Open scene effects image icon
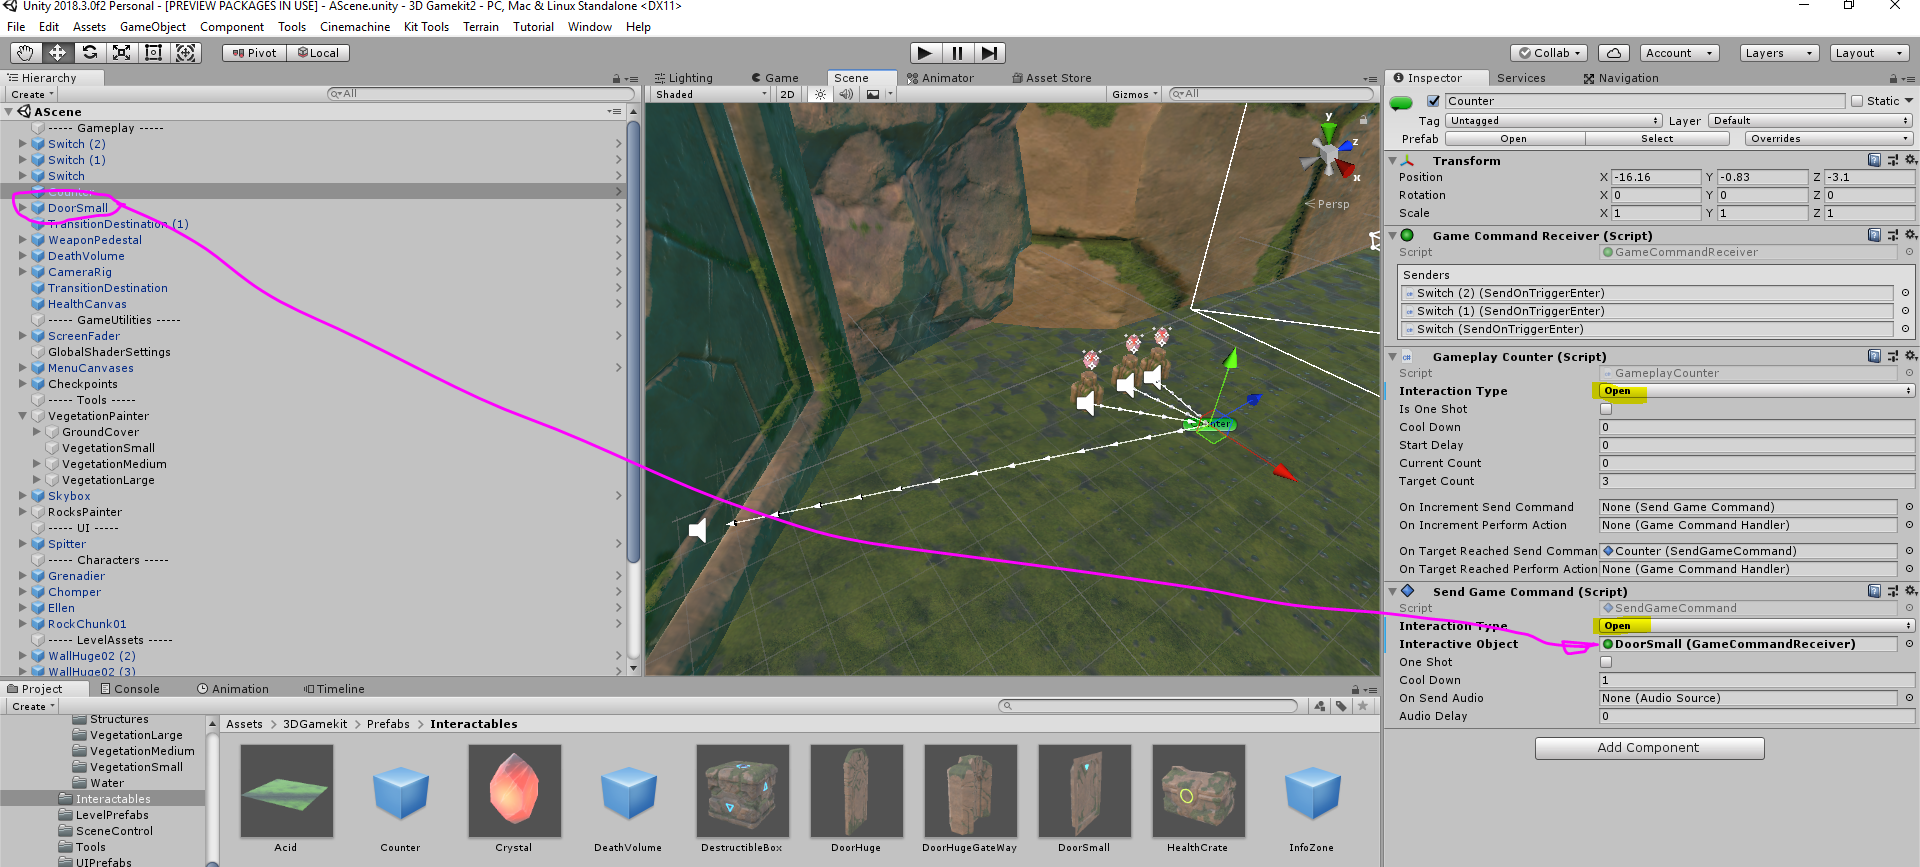The width and height of the screenshot is (1920, 867). (x=873, y=94)
